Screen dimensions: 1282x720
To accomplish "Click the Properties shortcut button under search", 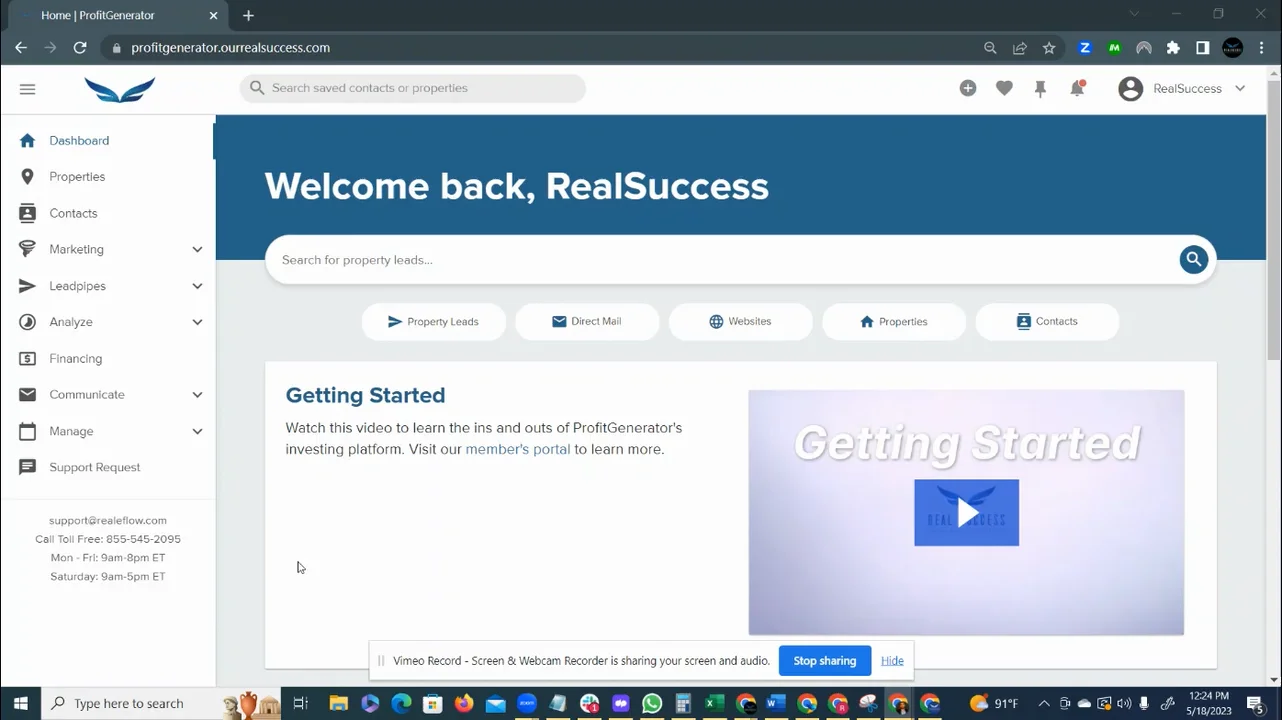I will tap(894, 322).
